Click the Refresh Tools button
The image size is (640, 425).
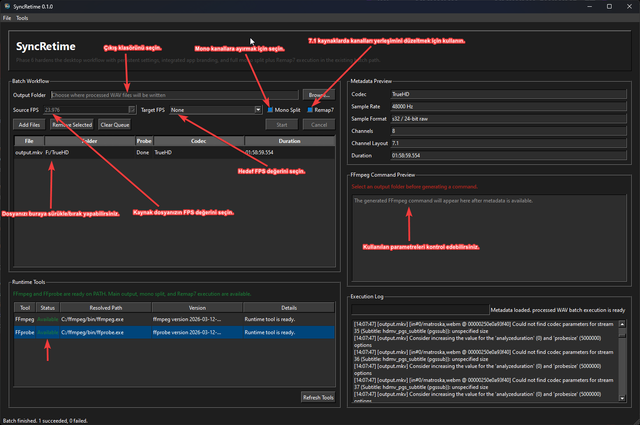click(318, 397)
